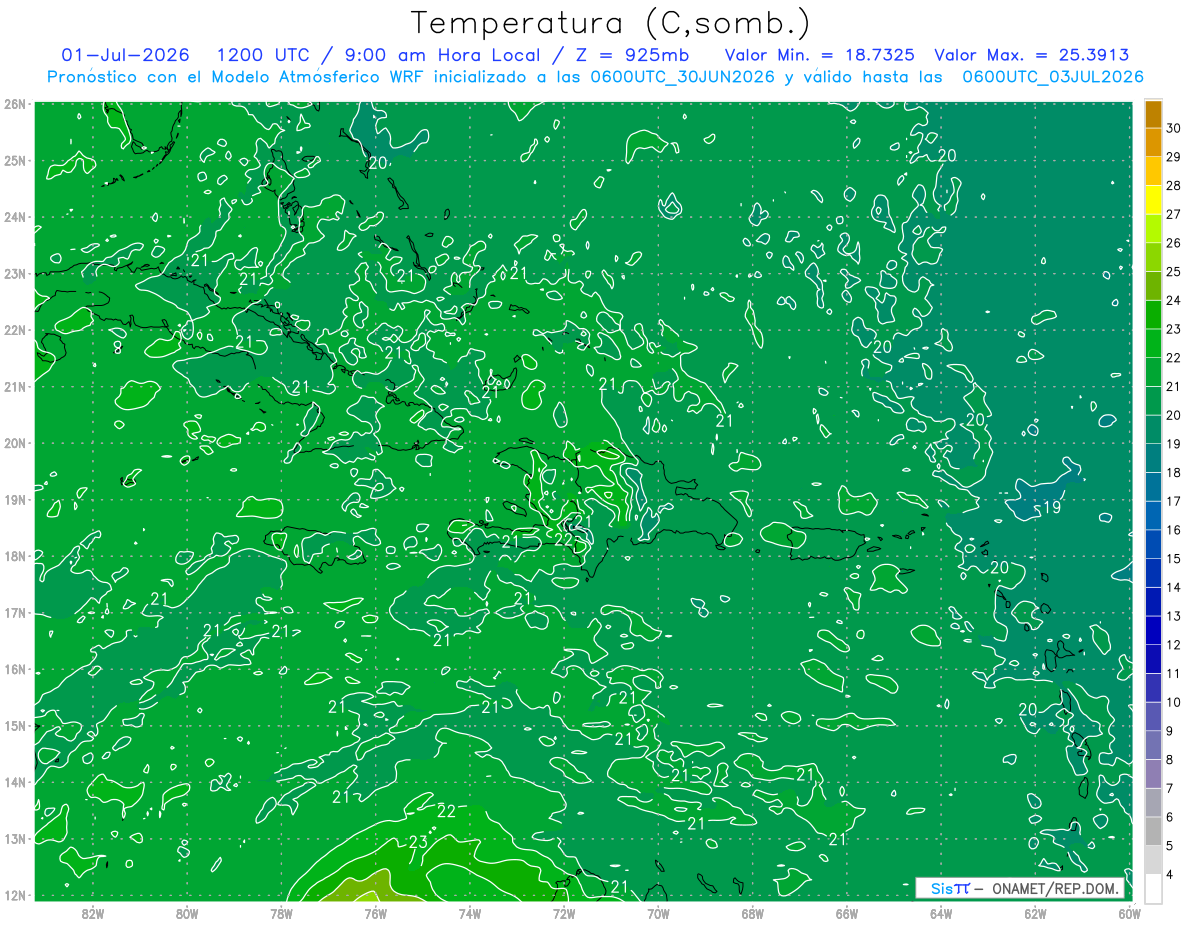Click the "72W" longitude axis label
Image resolution: width=1200 pixels, height=927 pixels.
564,913
